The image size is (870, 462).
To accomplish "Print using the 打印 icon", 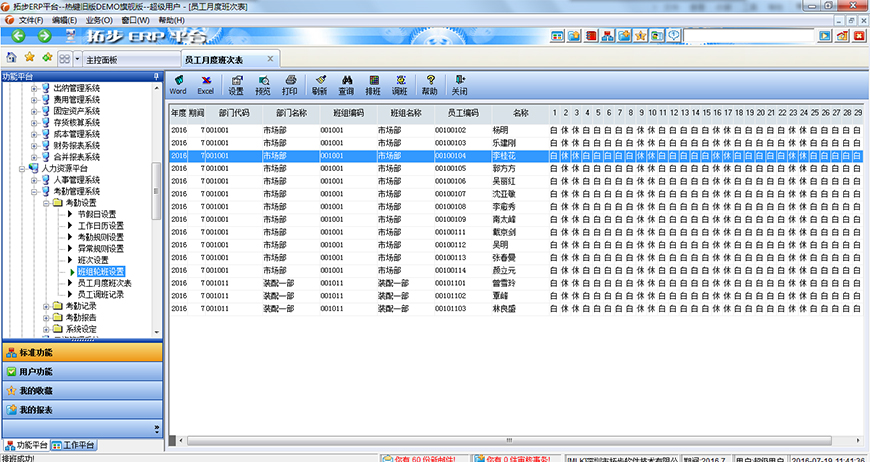I will (x=290, y=84).
